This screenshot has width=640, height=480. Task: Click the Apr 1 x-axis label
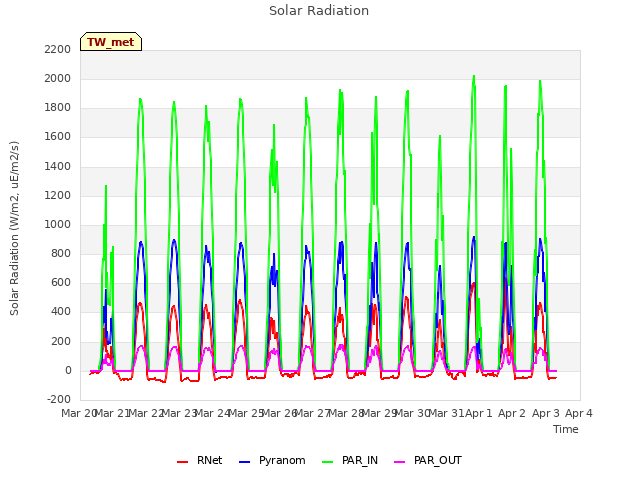click(479, 413)
